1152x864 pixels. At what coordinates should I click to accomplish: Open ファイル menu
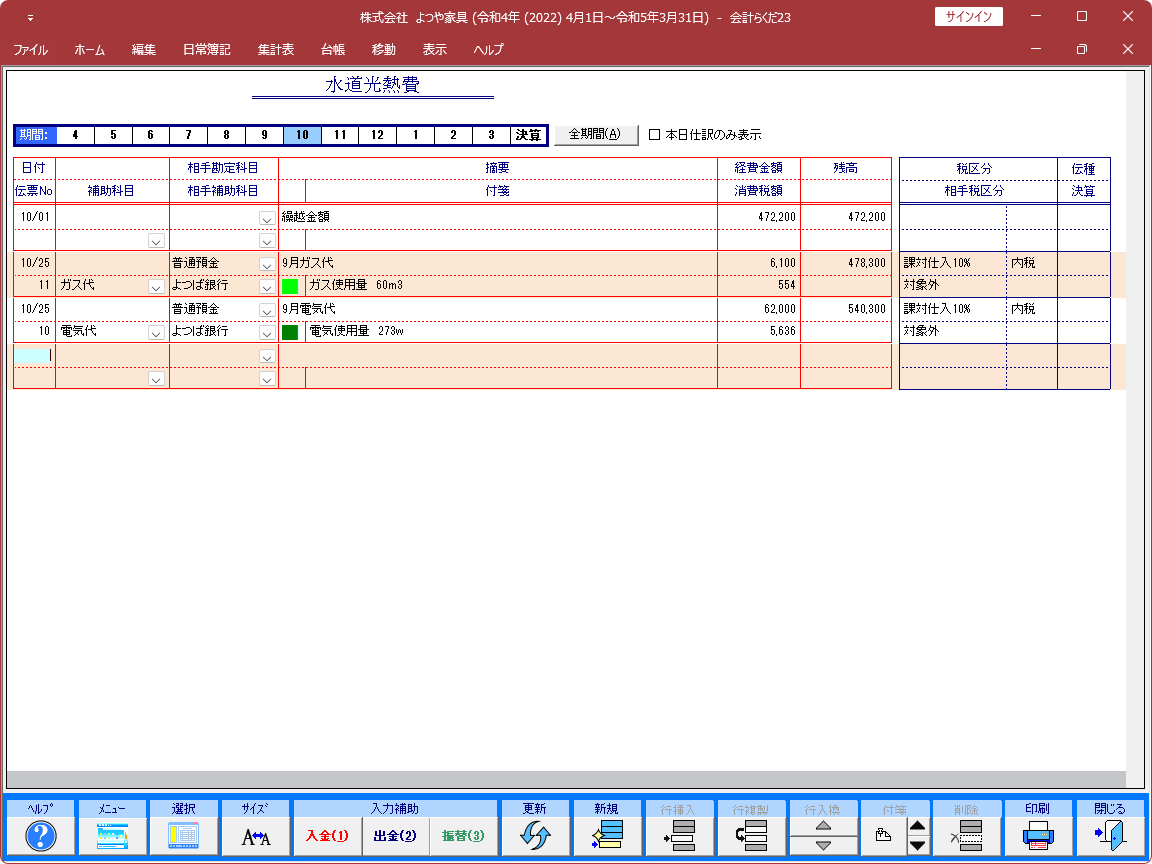31,50
